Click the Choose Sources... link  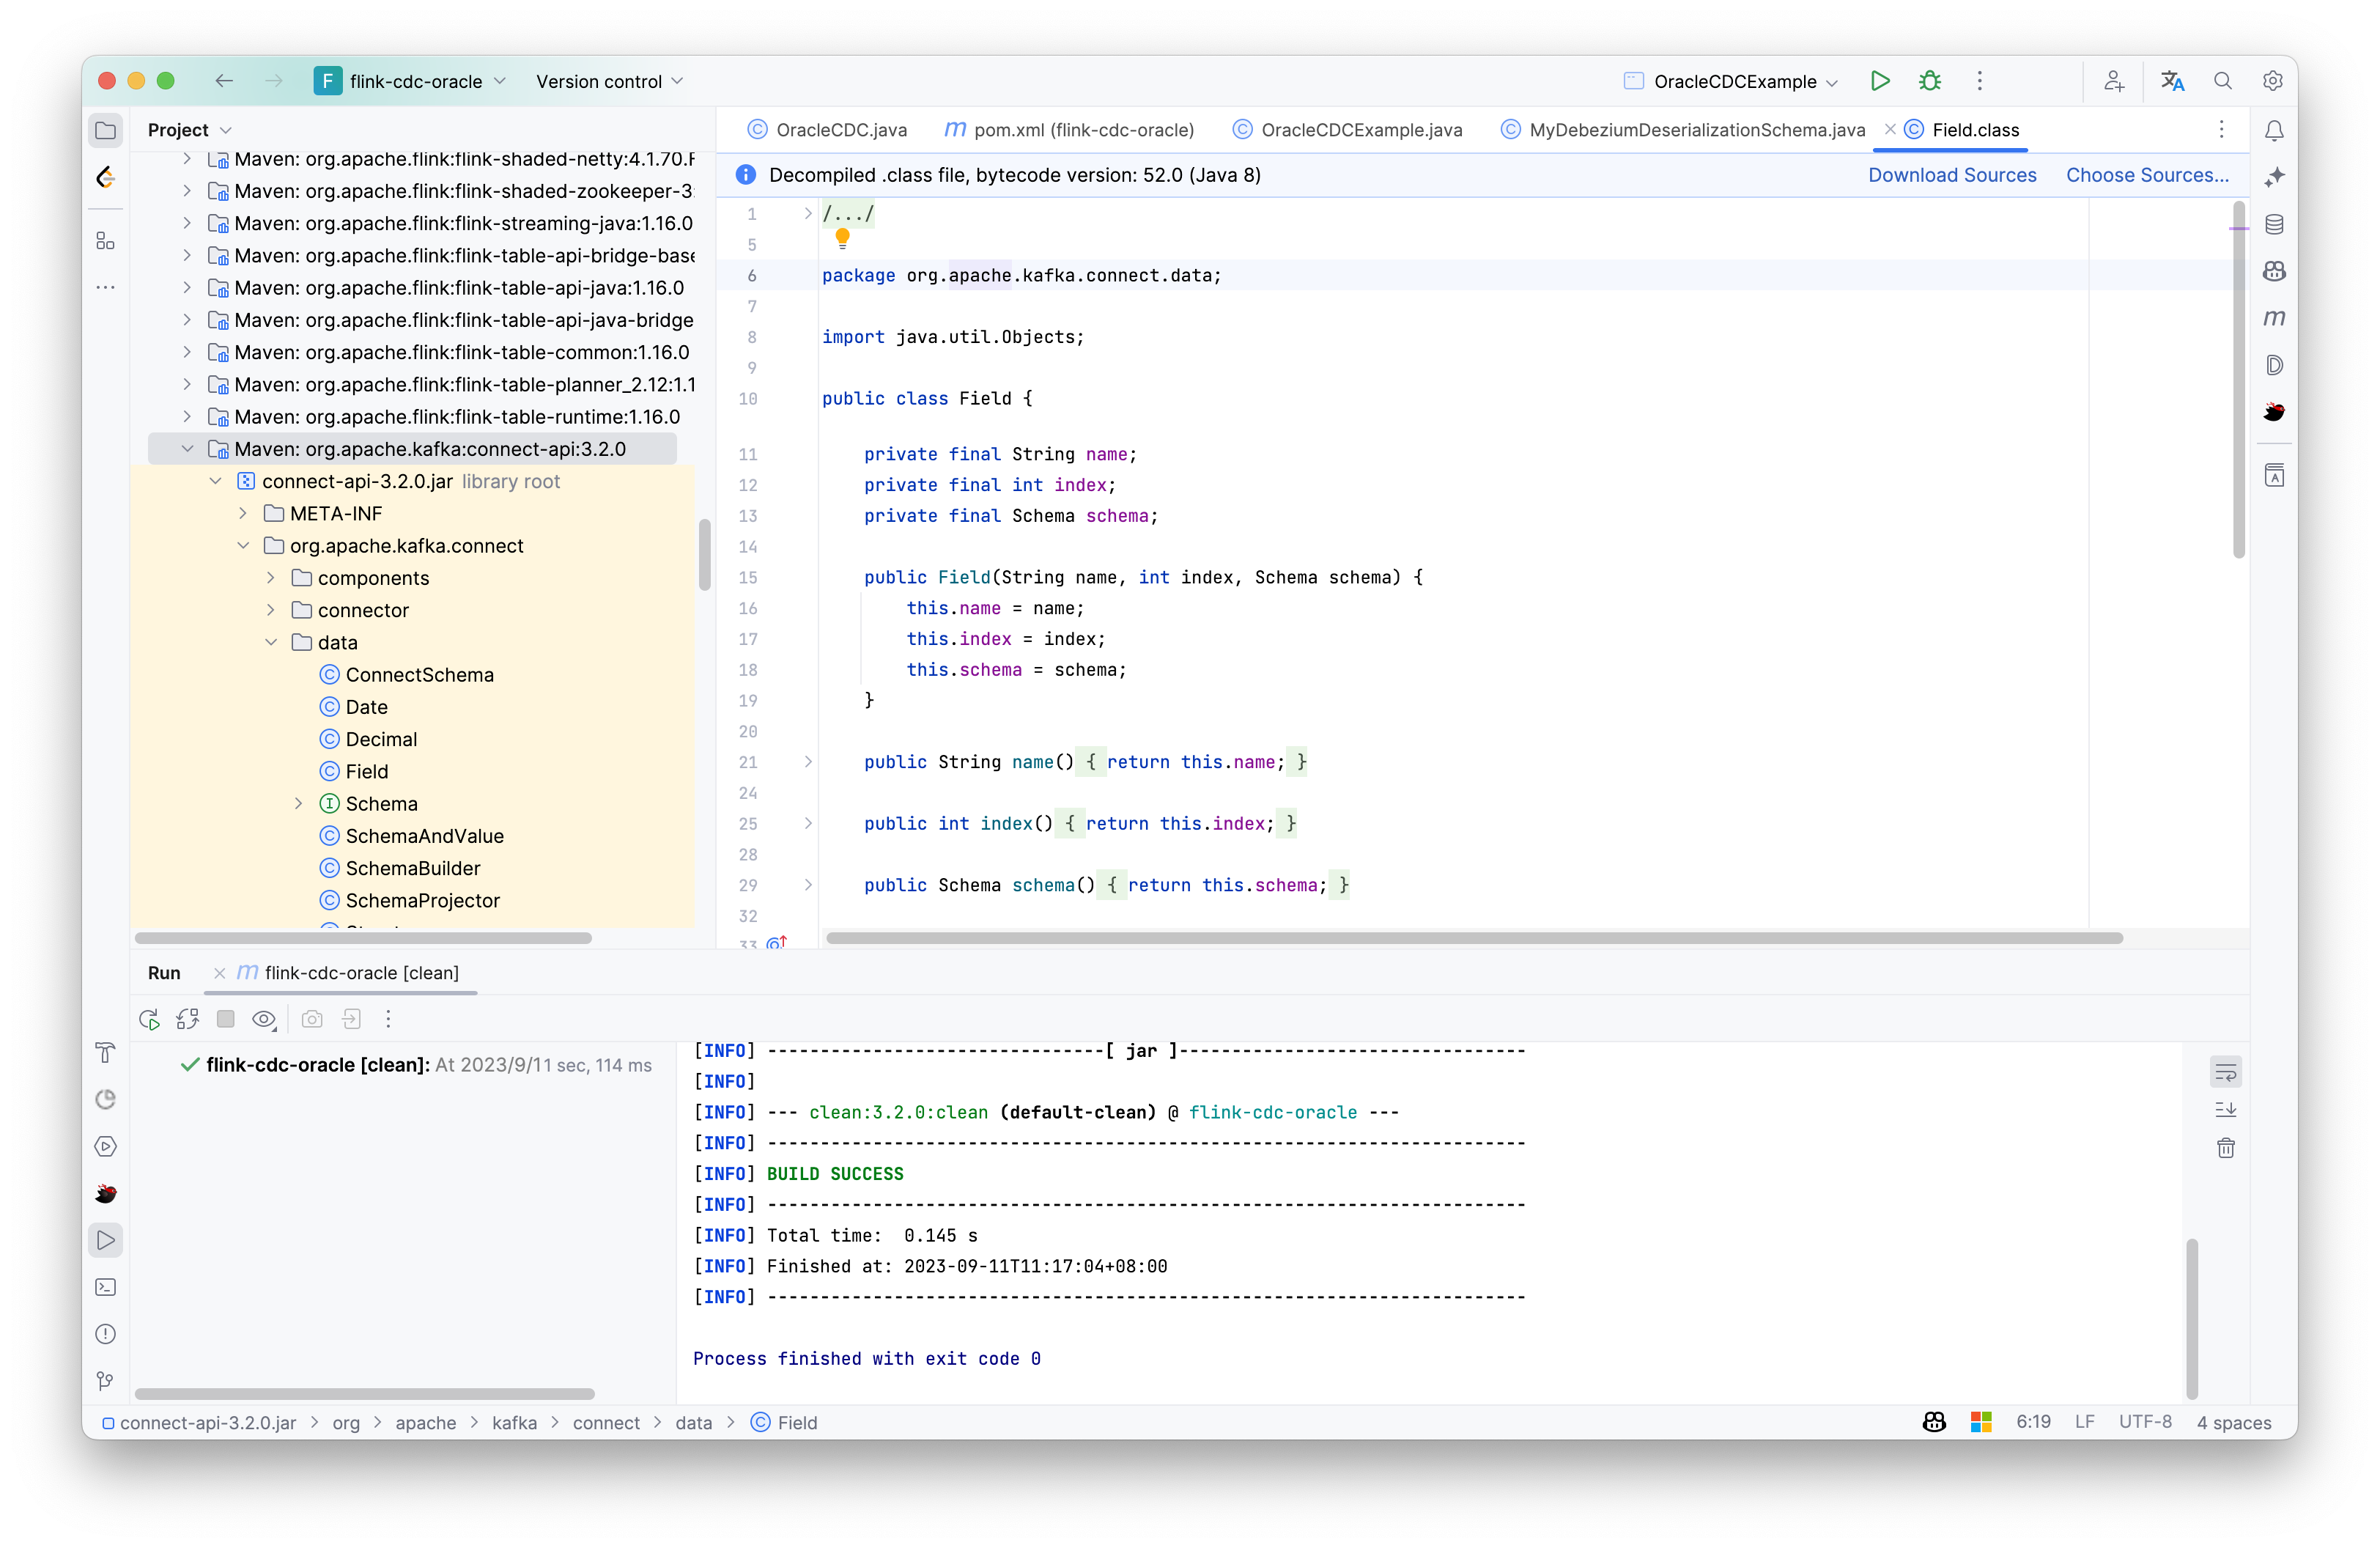click(x=2147, y=175)
